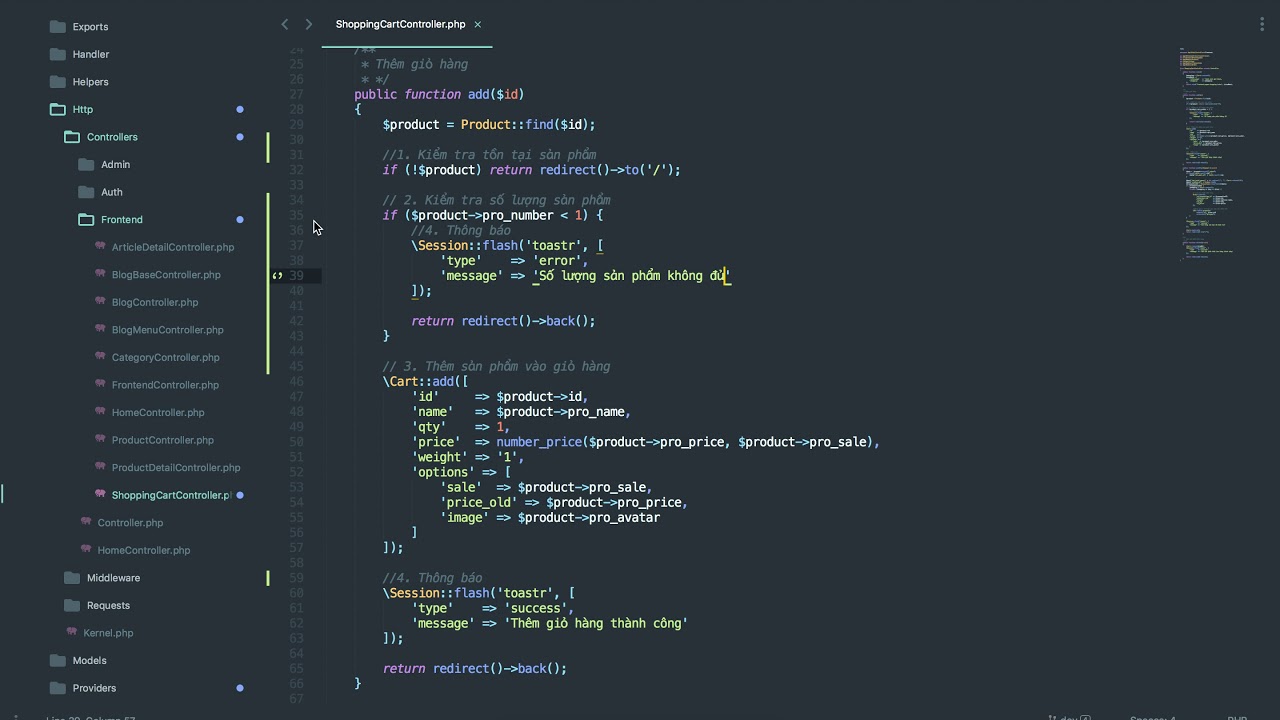The width and height of the screenshot is (1280, 720).
Task: Collapse the Frontend folder
Action: (x=85, y=219)
